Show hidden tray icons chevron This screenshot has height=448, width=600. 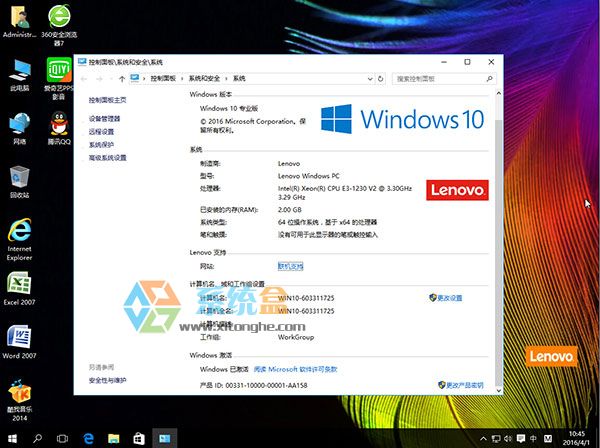point(483,439)
